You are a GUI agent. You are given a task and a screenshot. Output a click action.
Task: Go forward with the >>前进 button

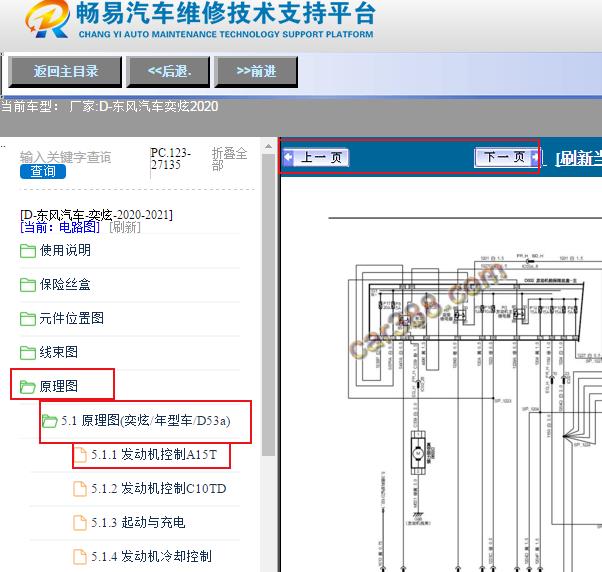click(x=256, y=72)
